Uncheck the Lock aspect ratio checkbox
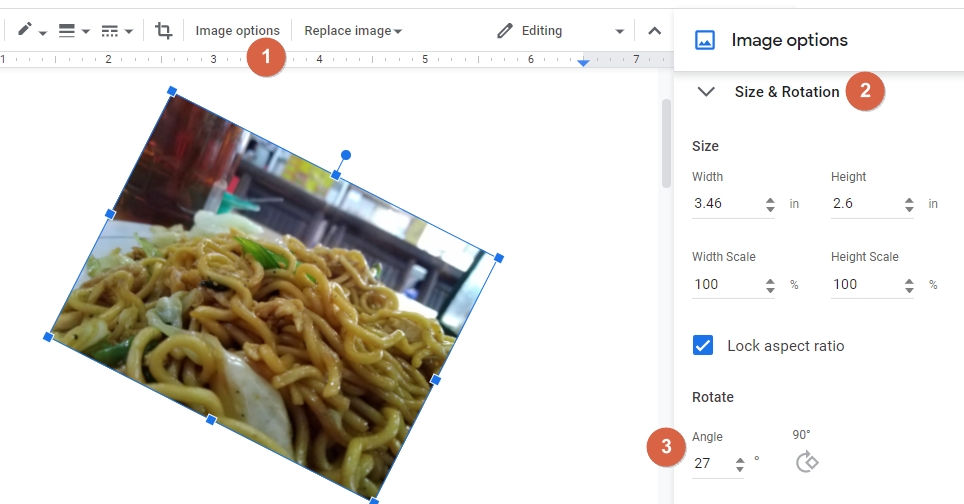Screen dimensions: 964x504 pos(703,345)
